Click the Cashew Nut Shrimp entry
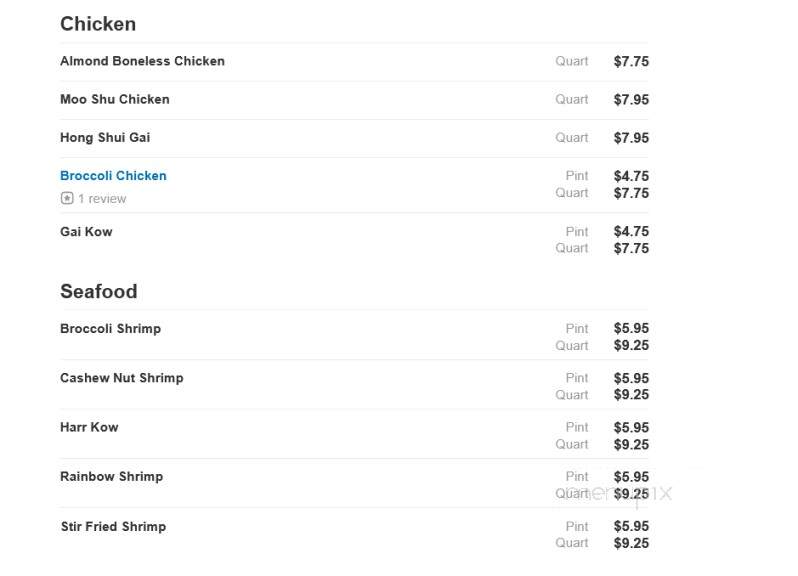This screenshot has width=798, height=576. [x=122, y=378]
